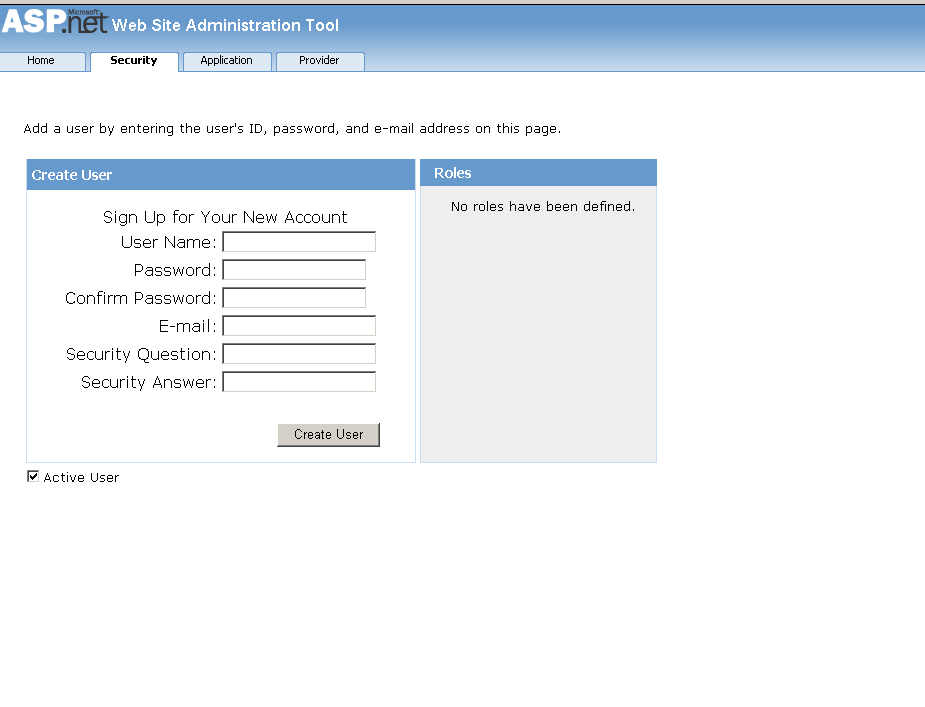Uncheck the Active User checkbox
The height and width of the screenshot is (707, 925).
(x=33, y=477)
